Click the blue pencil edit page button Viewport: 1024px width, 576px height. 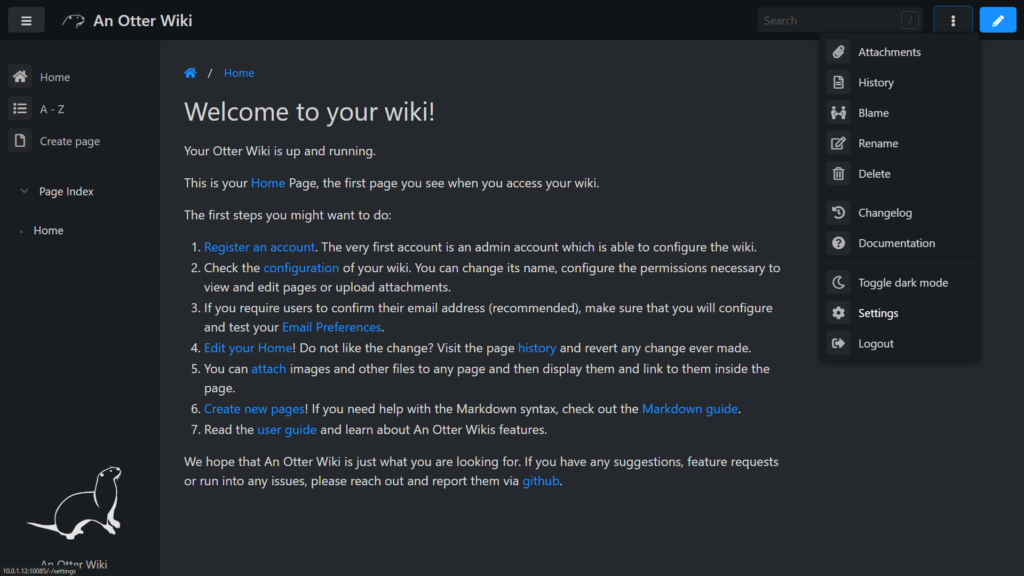click(x=997, y=20)
